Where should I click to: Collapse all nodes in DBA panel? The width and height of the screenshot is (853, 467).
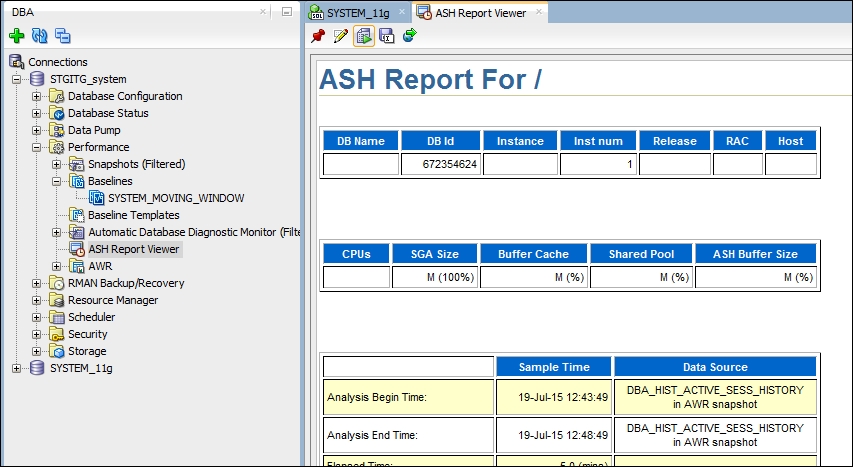(63, 36)
